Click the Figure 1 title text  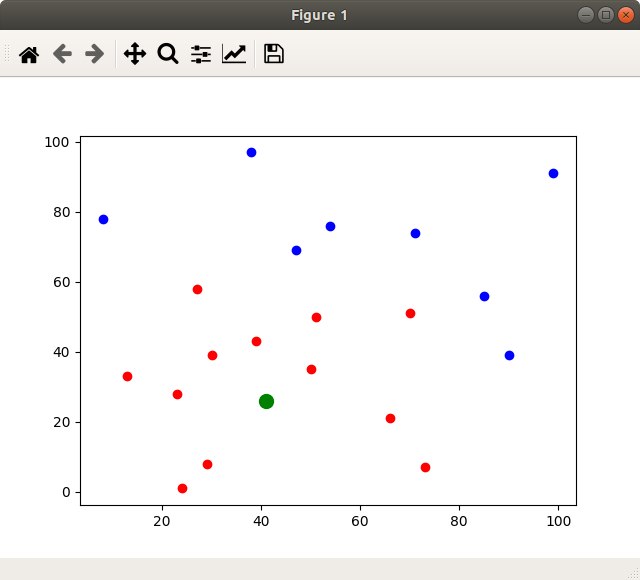click(319, 15)
